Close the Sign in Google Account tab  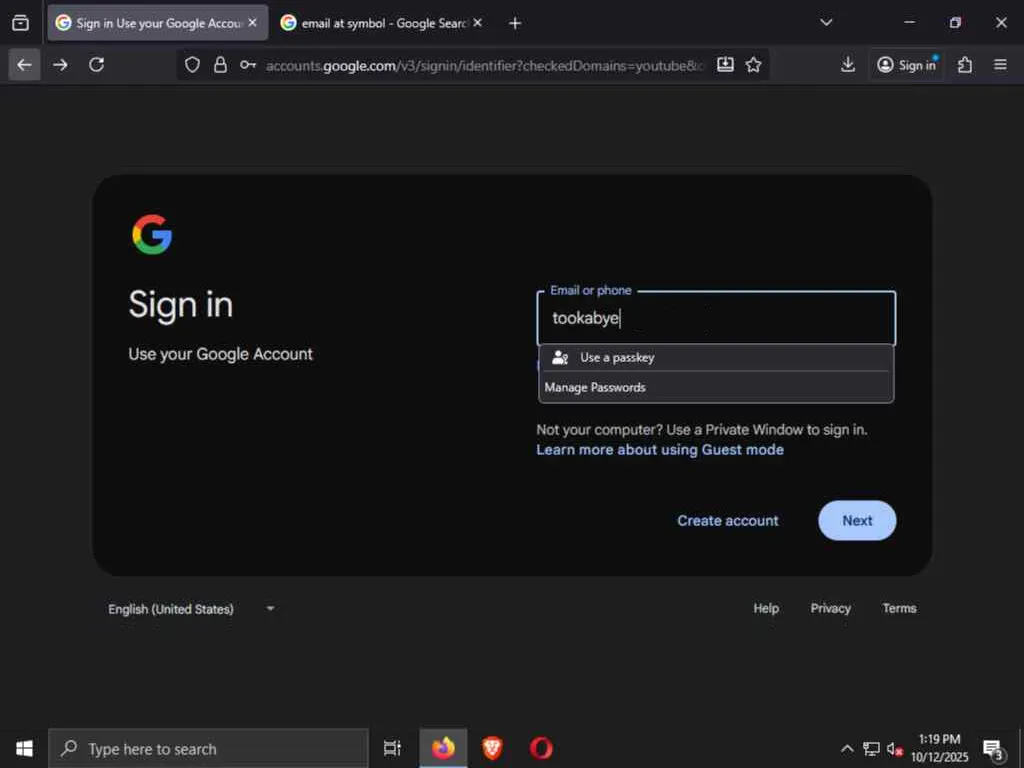(x=253, y=23)
